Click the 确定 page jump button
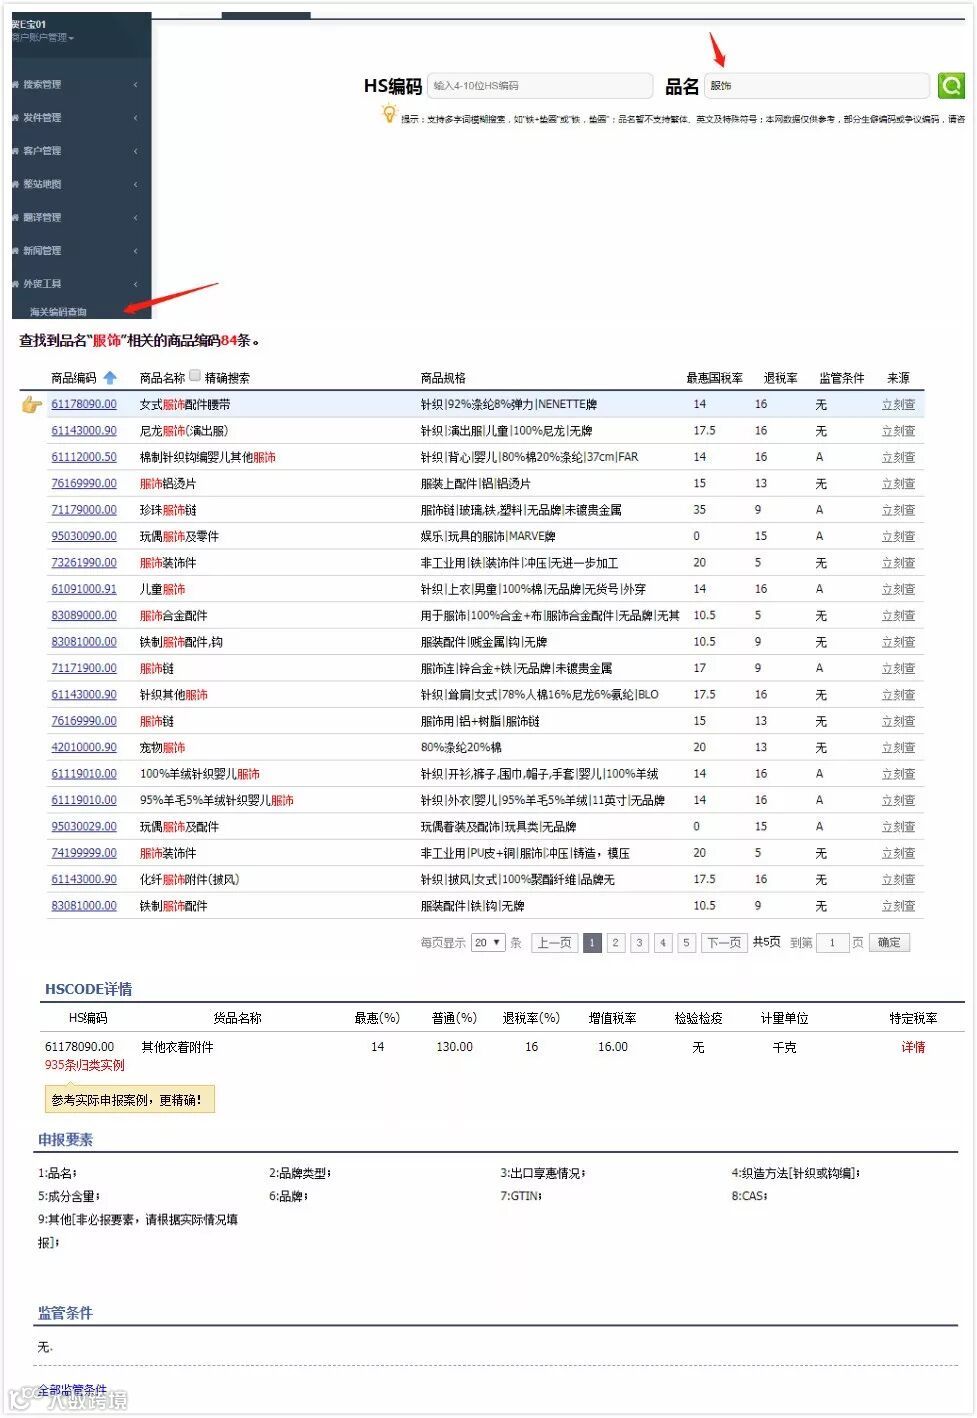The height and width of the screenshot is (1418, 977). (889, 943)
